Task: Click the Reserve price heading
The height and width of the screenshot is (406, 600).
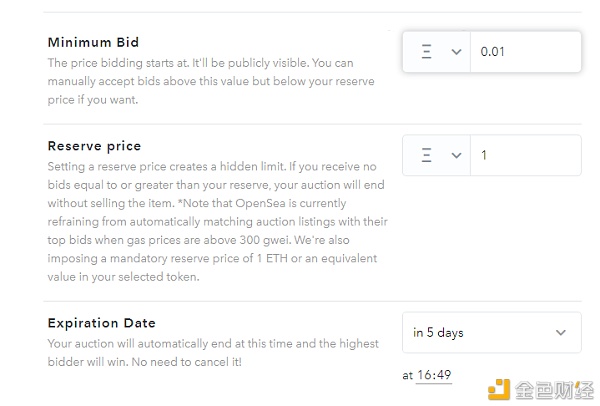Action: [95, 146]
